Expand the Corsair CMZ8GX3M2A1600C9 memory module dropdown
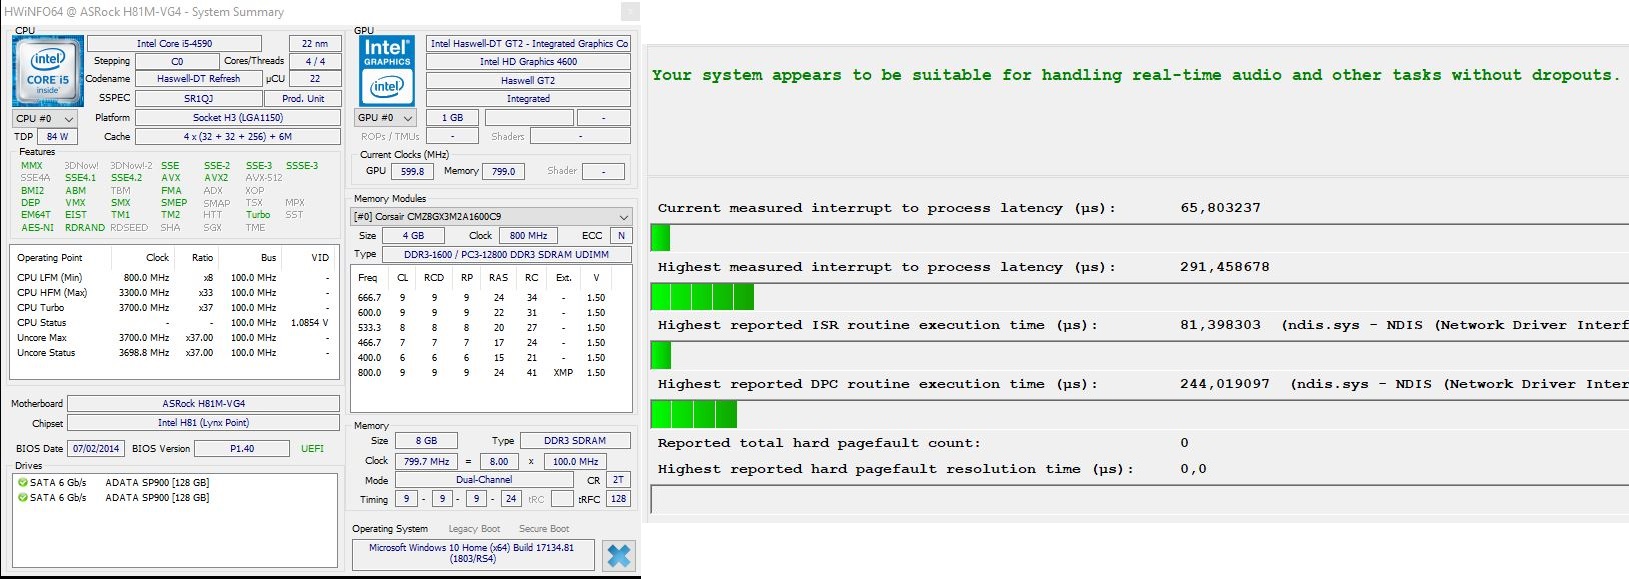Image resolution: width=1629 pixels, height=579 pixels. point(491,216)
